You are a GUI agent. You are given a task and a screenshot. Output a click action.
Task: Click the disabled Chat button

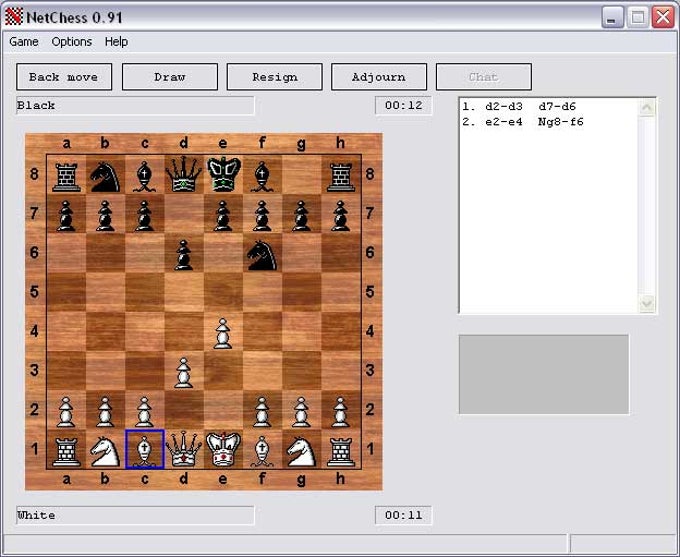(x=484, y=77)
